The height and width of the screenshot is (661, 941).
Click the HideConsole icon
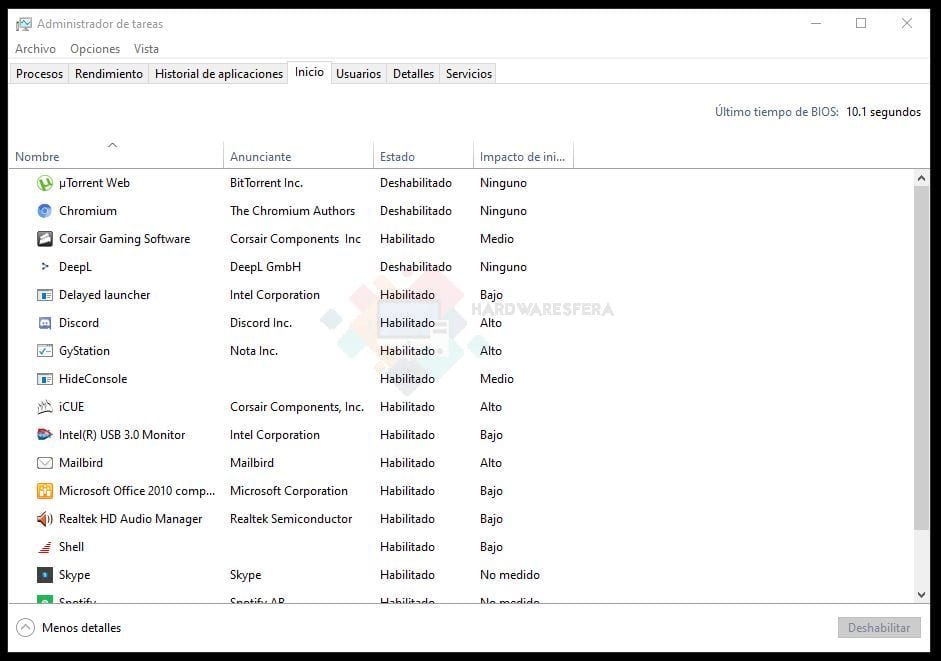click(45, 379)
